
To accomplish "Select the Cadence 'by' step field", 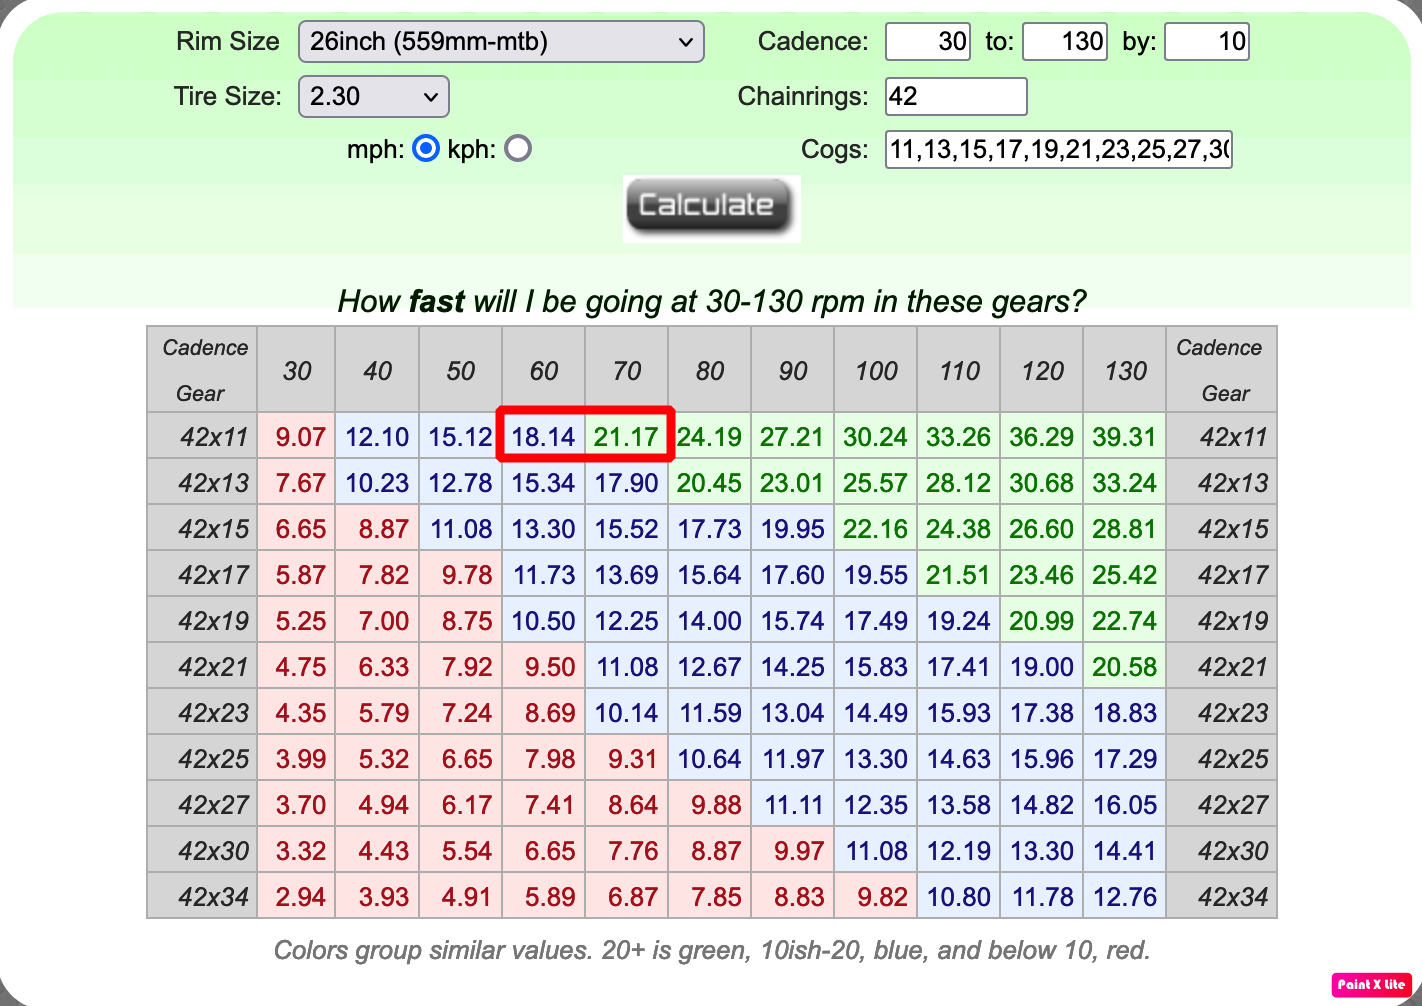I will pyautogui.click(x=1206, y=41).
